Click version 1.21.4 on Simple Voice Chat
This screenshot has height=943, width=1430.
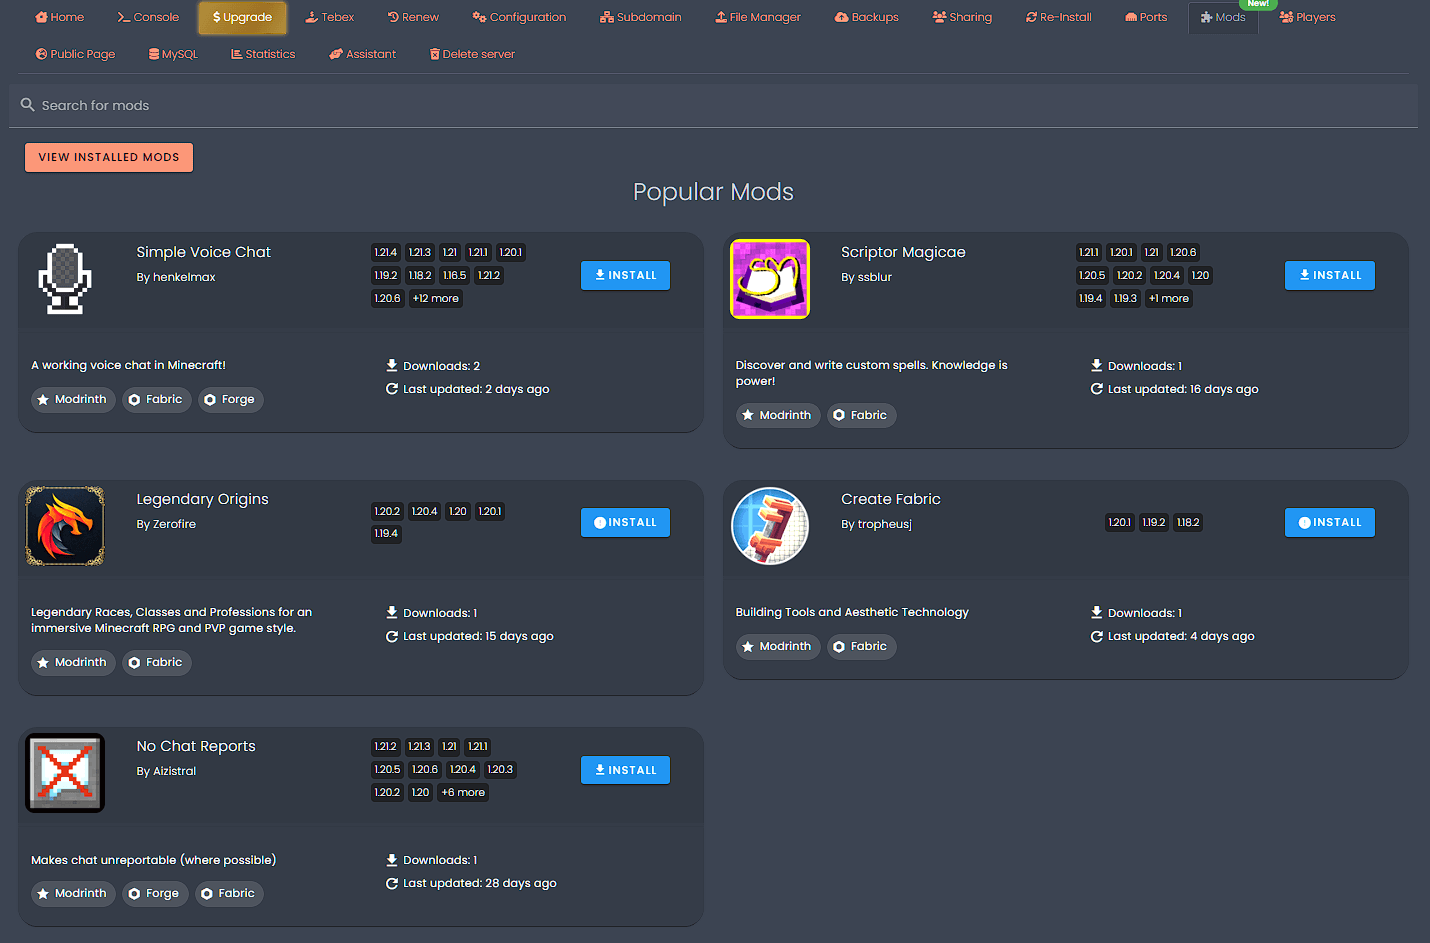click(x=386, y=252)
